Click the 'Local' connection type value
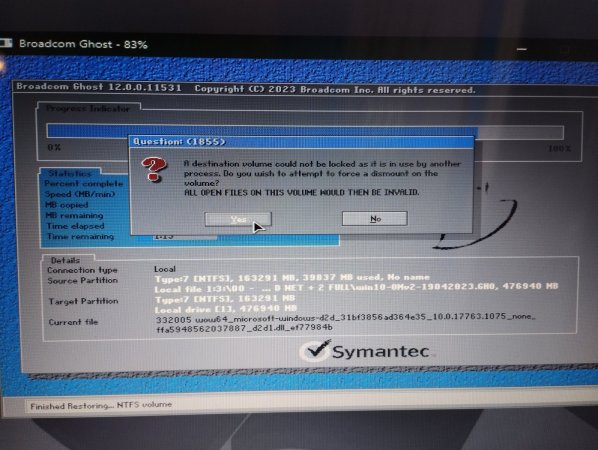This screenshot has height=450, width=598. [165, 269]
